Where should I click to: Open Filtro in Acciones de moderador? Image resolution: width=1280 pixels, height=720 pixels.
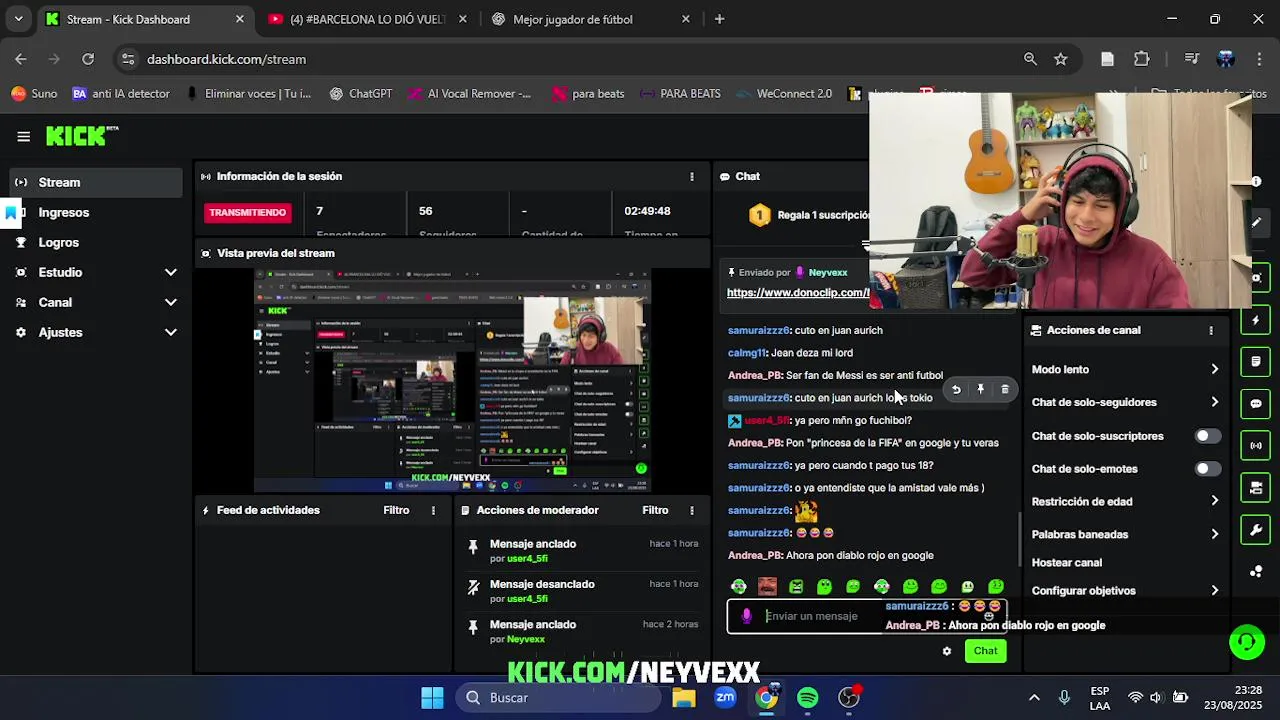(x=655, y=510)
